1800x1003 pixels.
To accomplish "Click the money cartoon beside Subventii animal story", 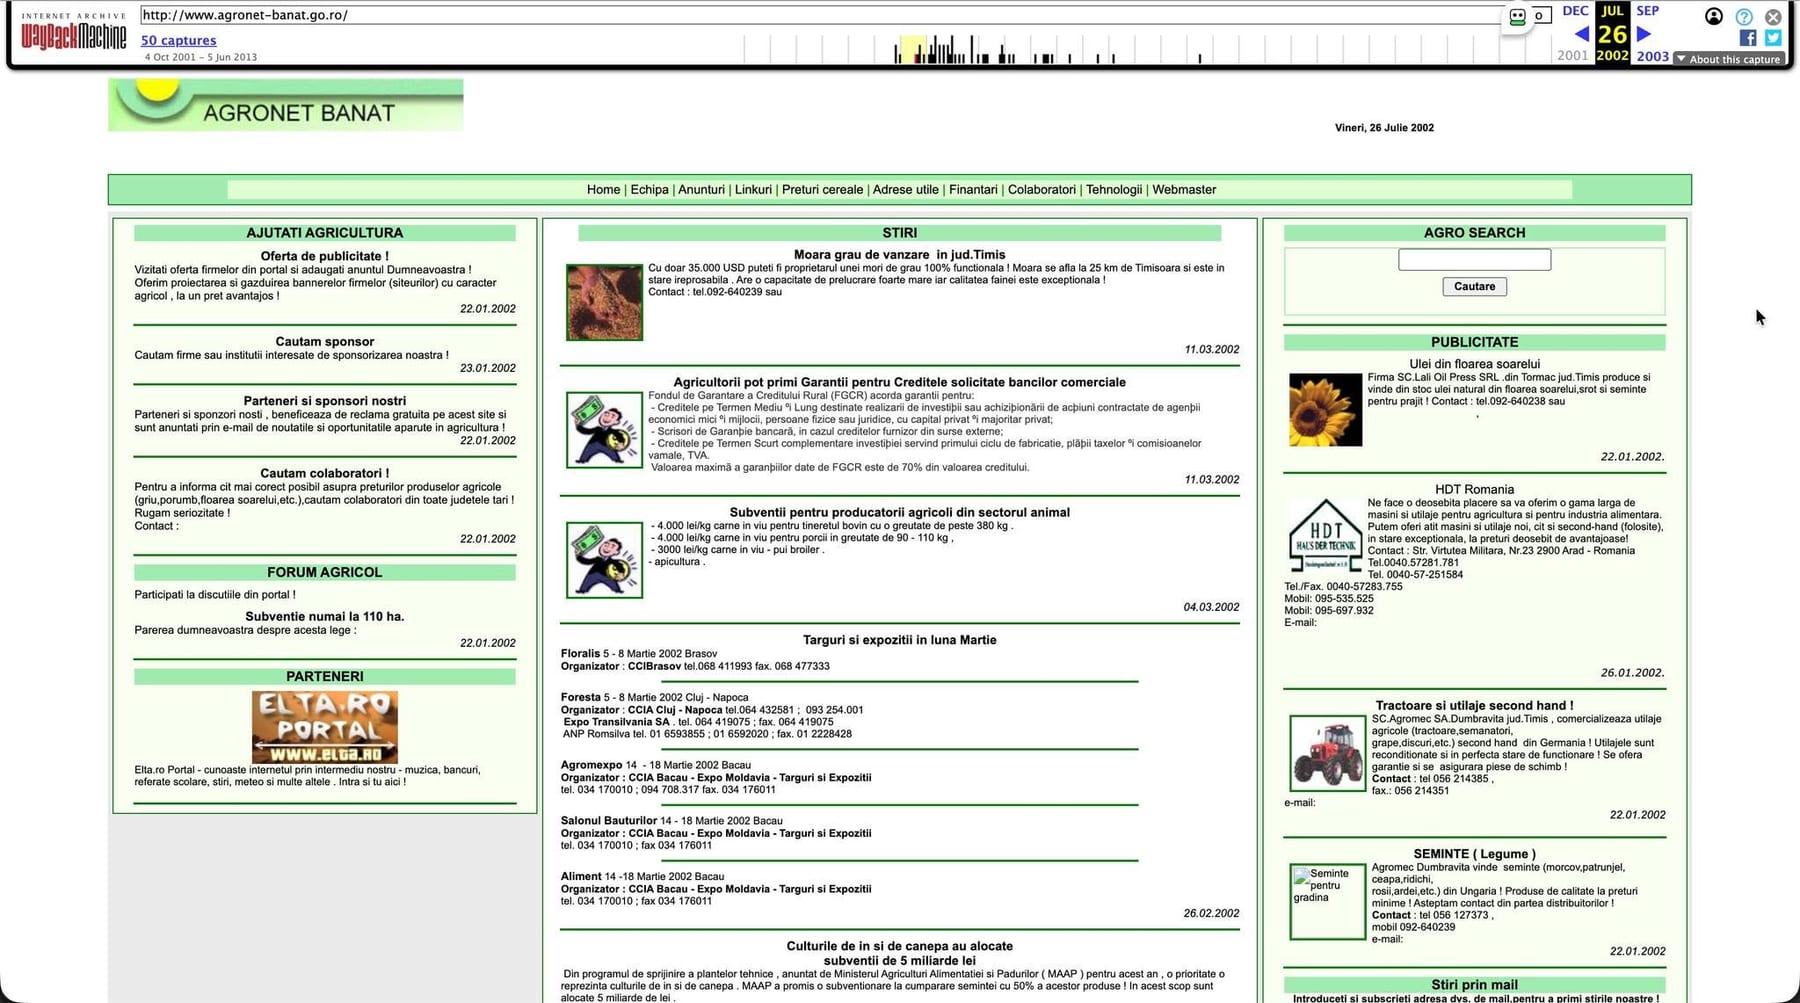I will tap(604, 560).
